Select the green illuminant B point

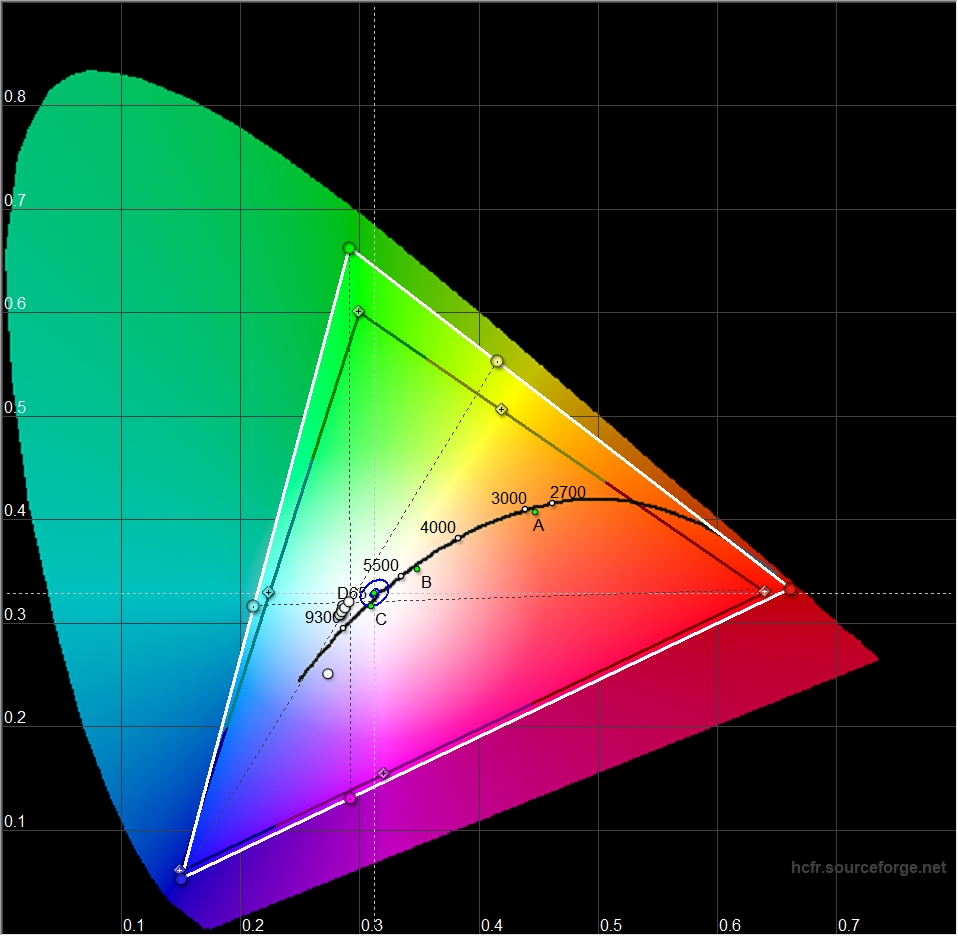[417, 569]
